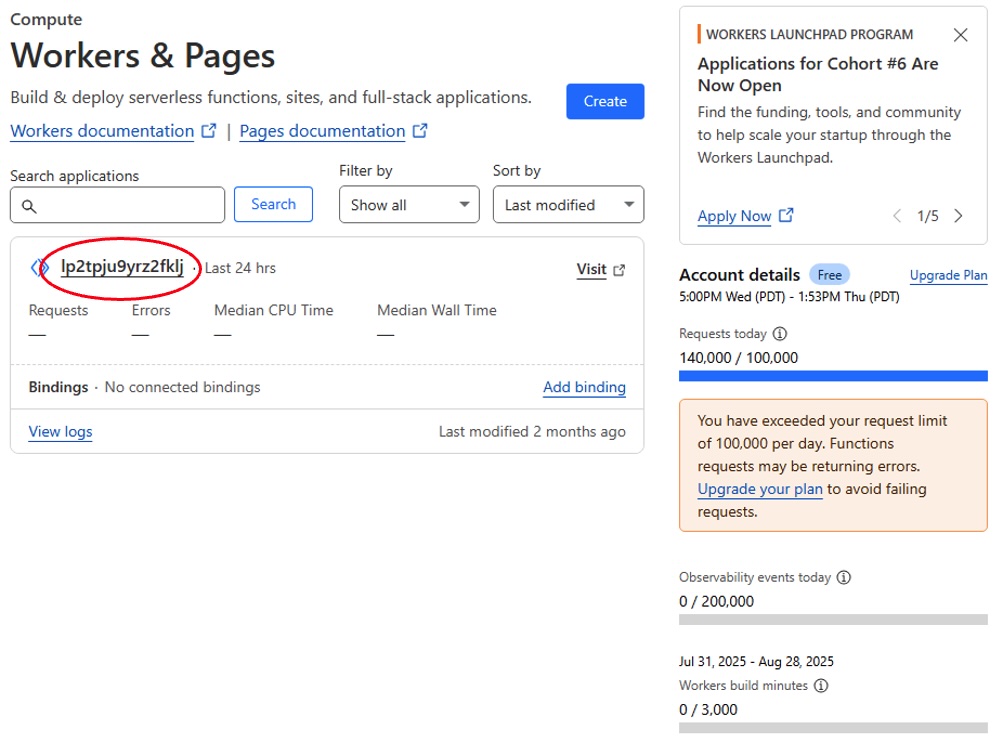
Task: Click the Workers build minutes progress bar
Action: coord(833,728)
